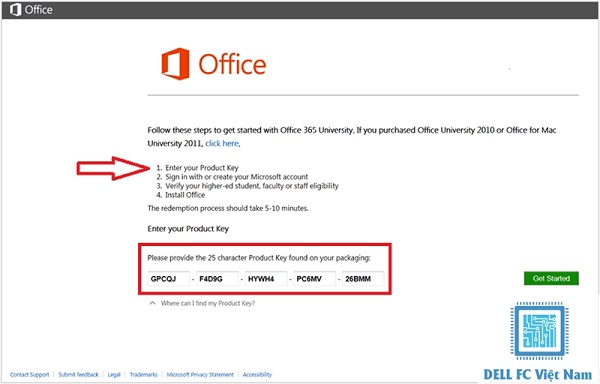This screenshot has height=384, width=600.
Task: Open the Accessibility footer link
Action: (x=257, y=375)
